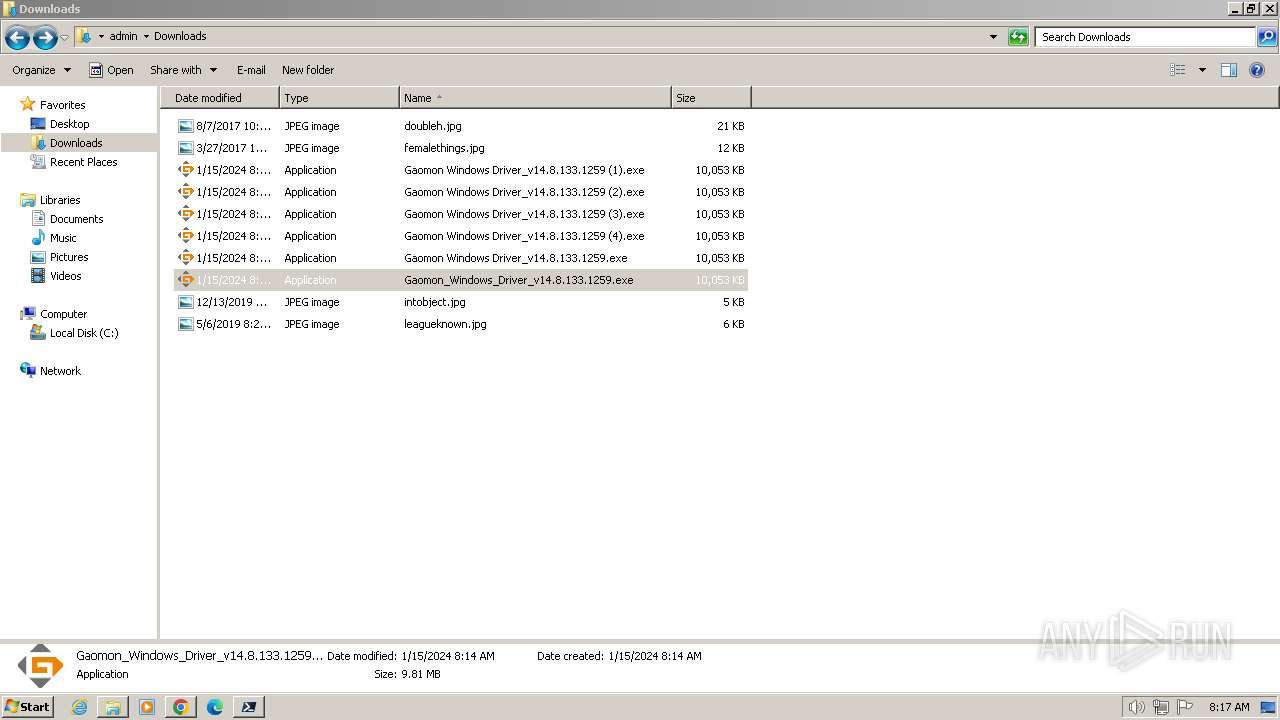Click the Open toolbar button
Image resolution: width=1280 pixels, height=720 pixels.
pos(111,70)
